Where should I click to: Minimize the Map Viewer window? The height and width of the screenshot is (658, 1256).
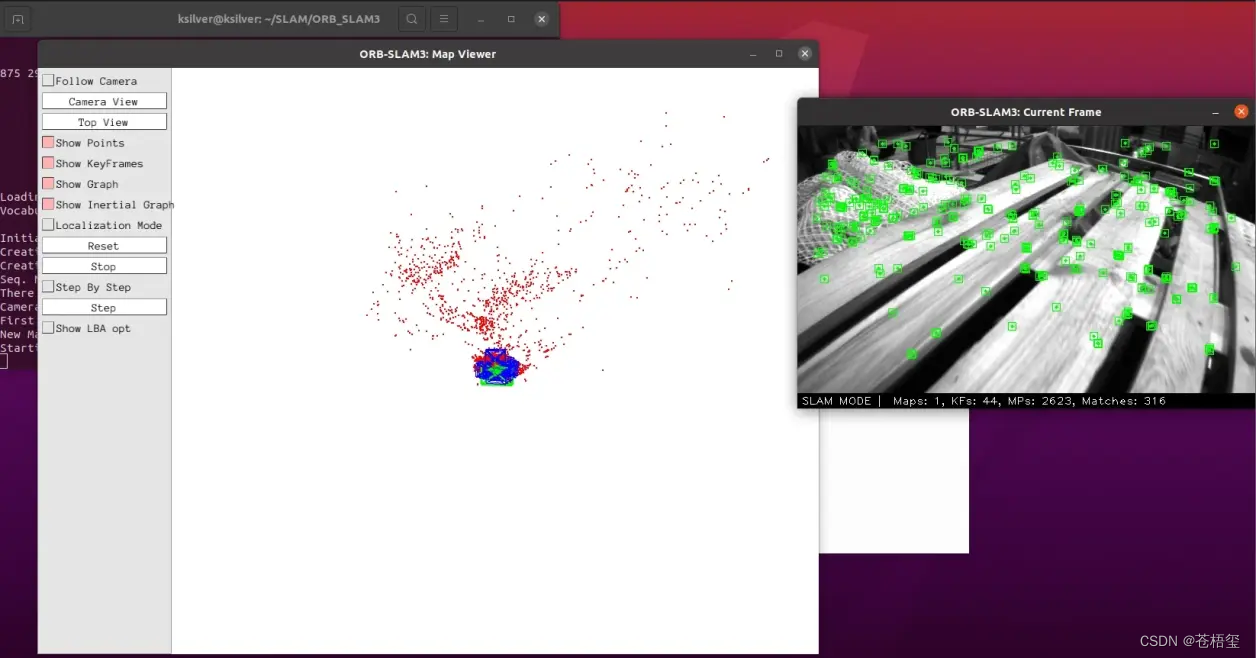pyautogui.click(x=751, y=54)
